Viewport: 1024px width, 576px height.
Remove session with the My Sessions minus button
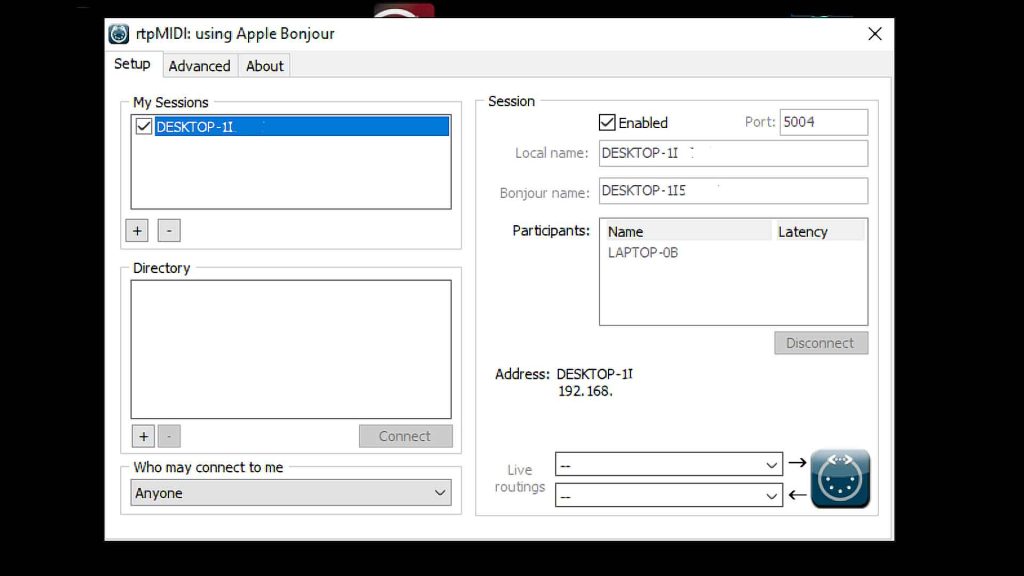coord(169,231)
